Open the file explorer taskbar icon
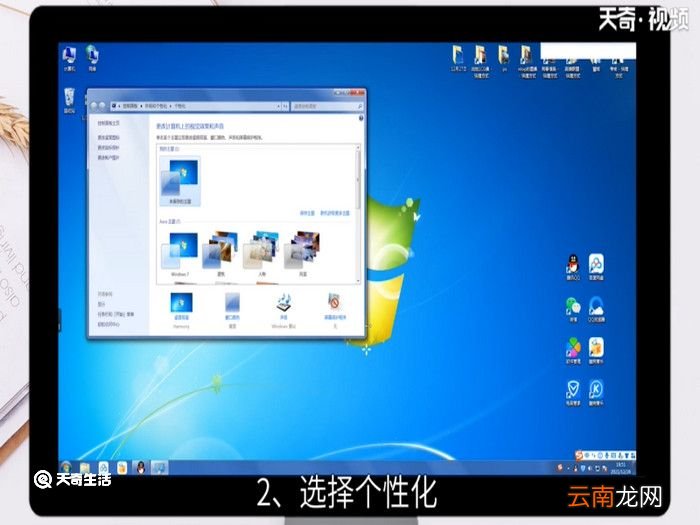 [x=84, y=468]
